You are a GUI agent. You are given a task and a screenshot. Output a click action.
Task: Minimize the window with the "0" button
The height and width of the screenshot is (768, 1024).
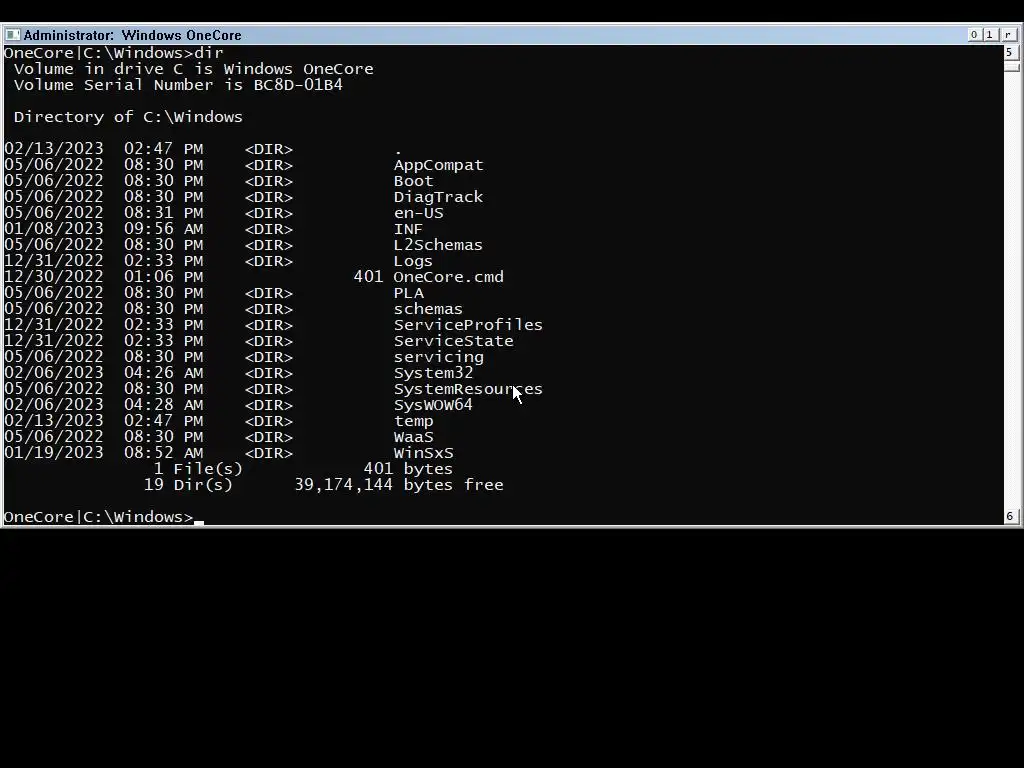point(974,35)
